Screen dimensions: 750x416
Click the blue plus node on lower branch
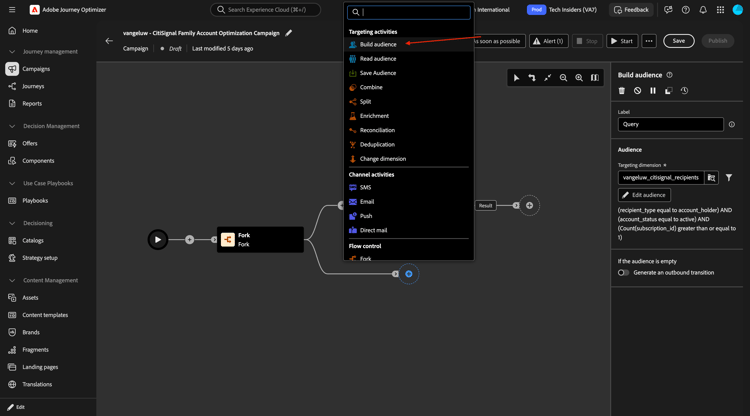(408, 274)
